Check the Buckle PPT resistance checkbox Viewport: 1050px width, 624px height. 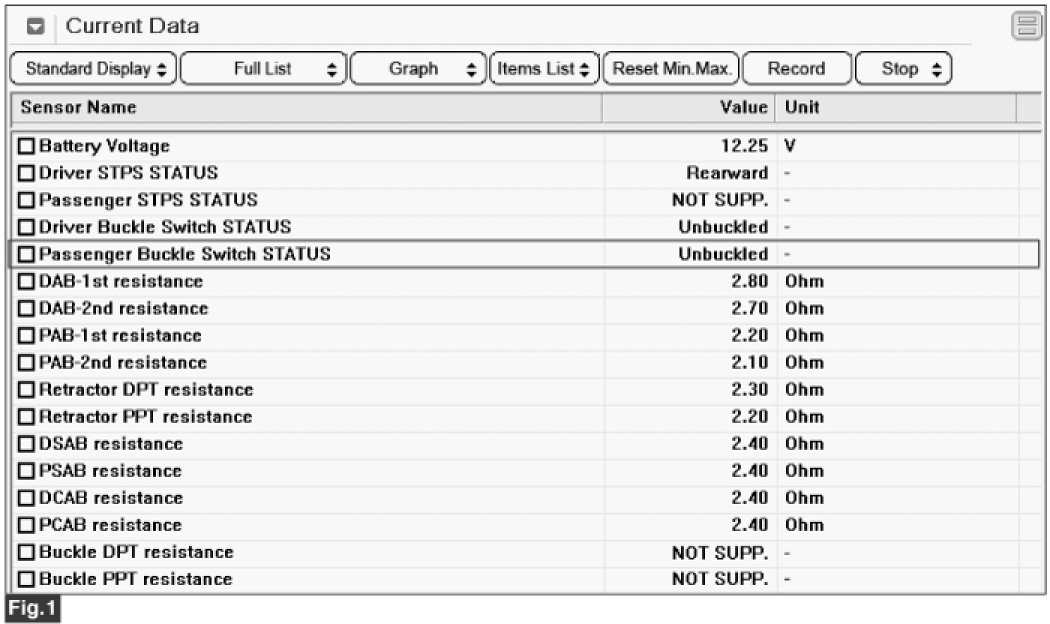coord(26,579)
